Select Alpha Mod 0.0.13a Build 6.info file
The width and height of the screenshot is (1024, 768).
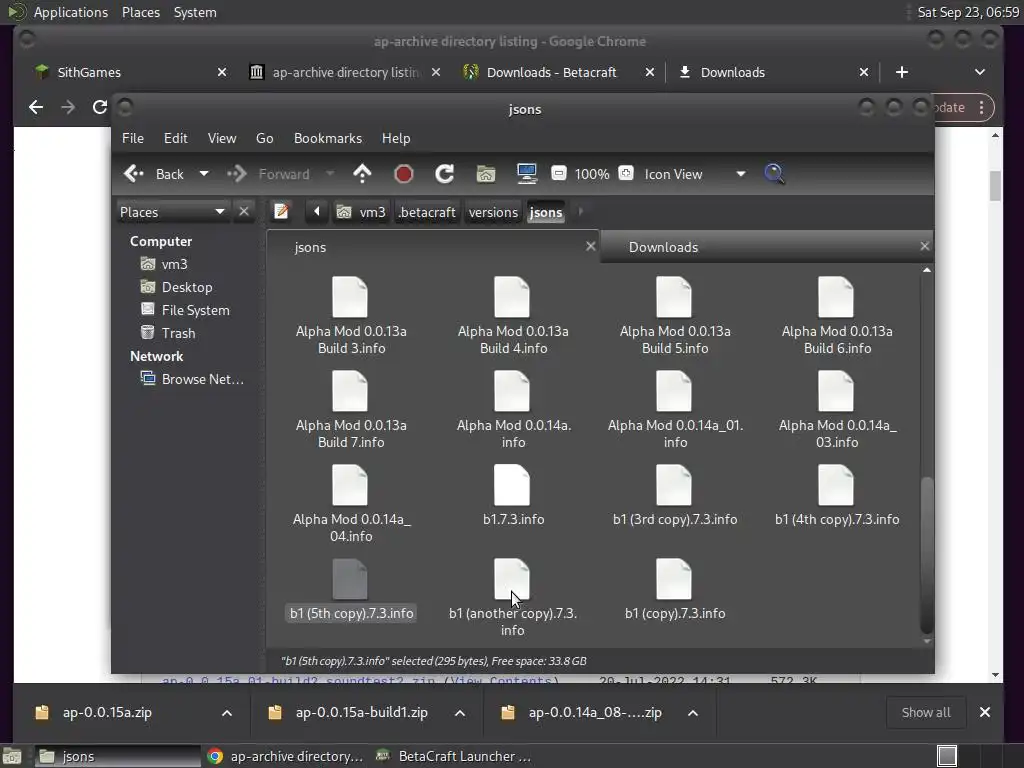click(x=837, y=315)
